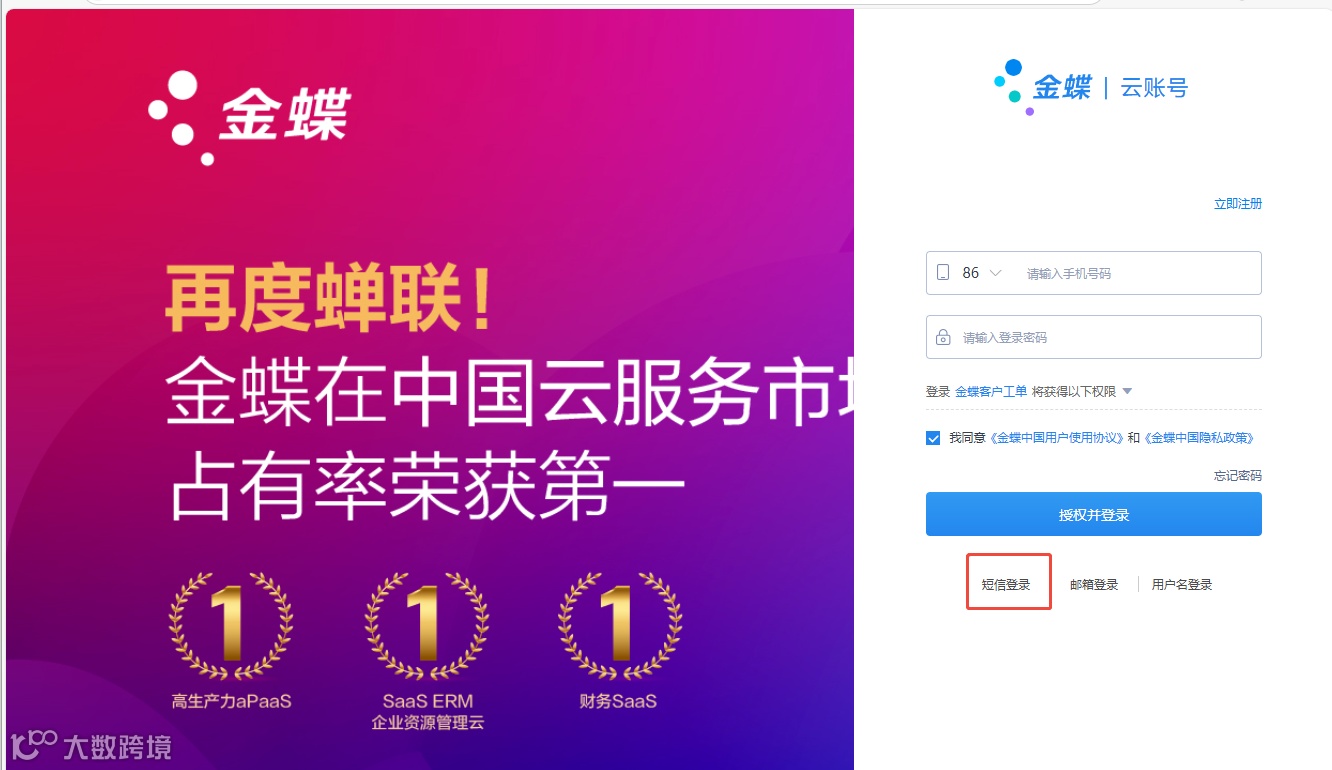Expand the permissions list triangle
1332x770 pixels.
pos(1127,391)
